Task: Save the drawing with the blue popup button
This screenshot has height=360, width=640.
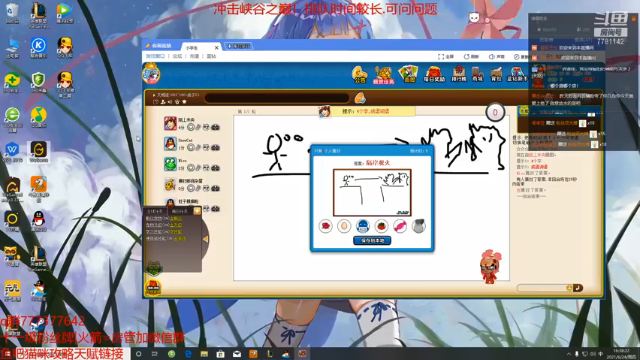Action: point(372,240)
